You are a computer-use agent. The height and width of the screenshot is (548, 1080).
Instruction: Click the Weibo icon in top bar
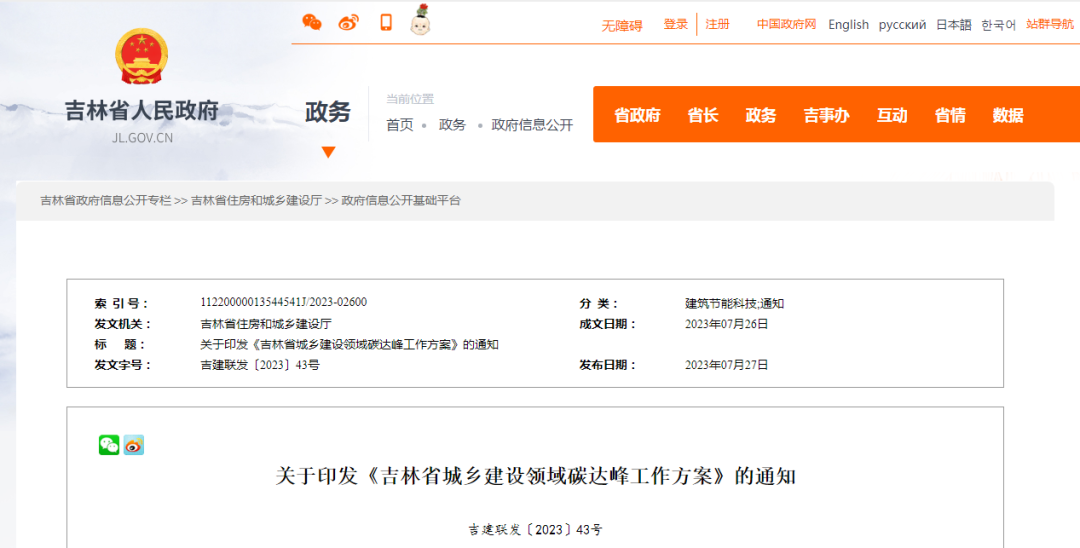(x=348, y=22)
